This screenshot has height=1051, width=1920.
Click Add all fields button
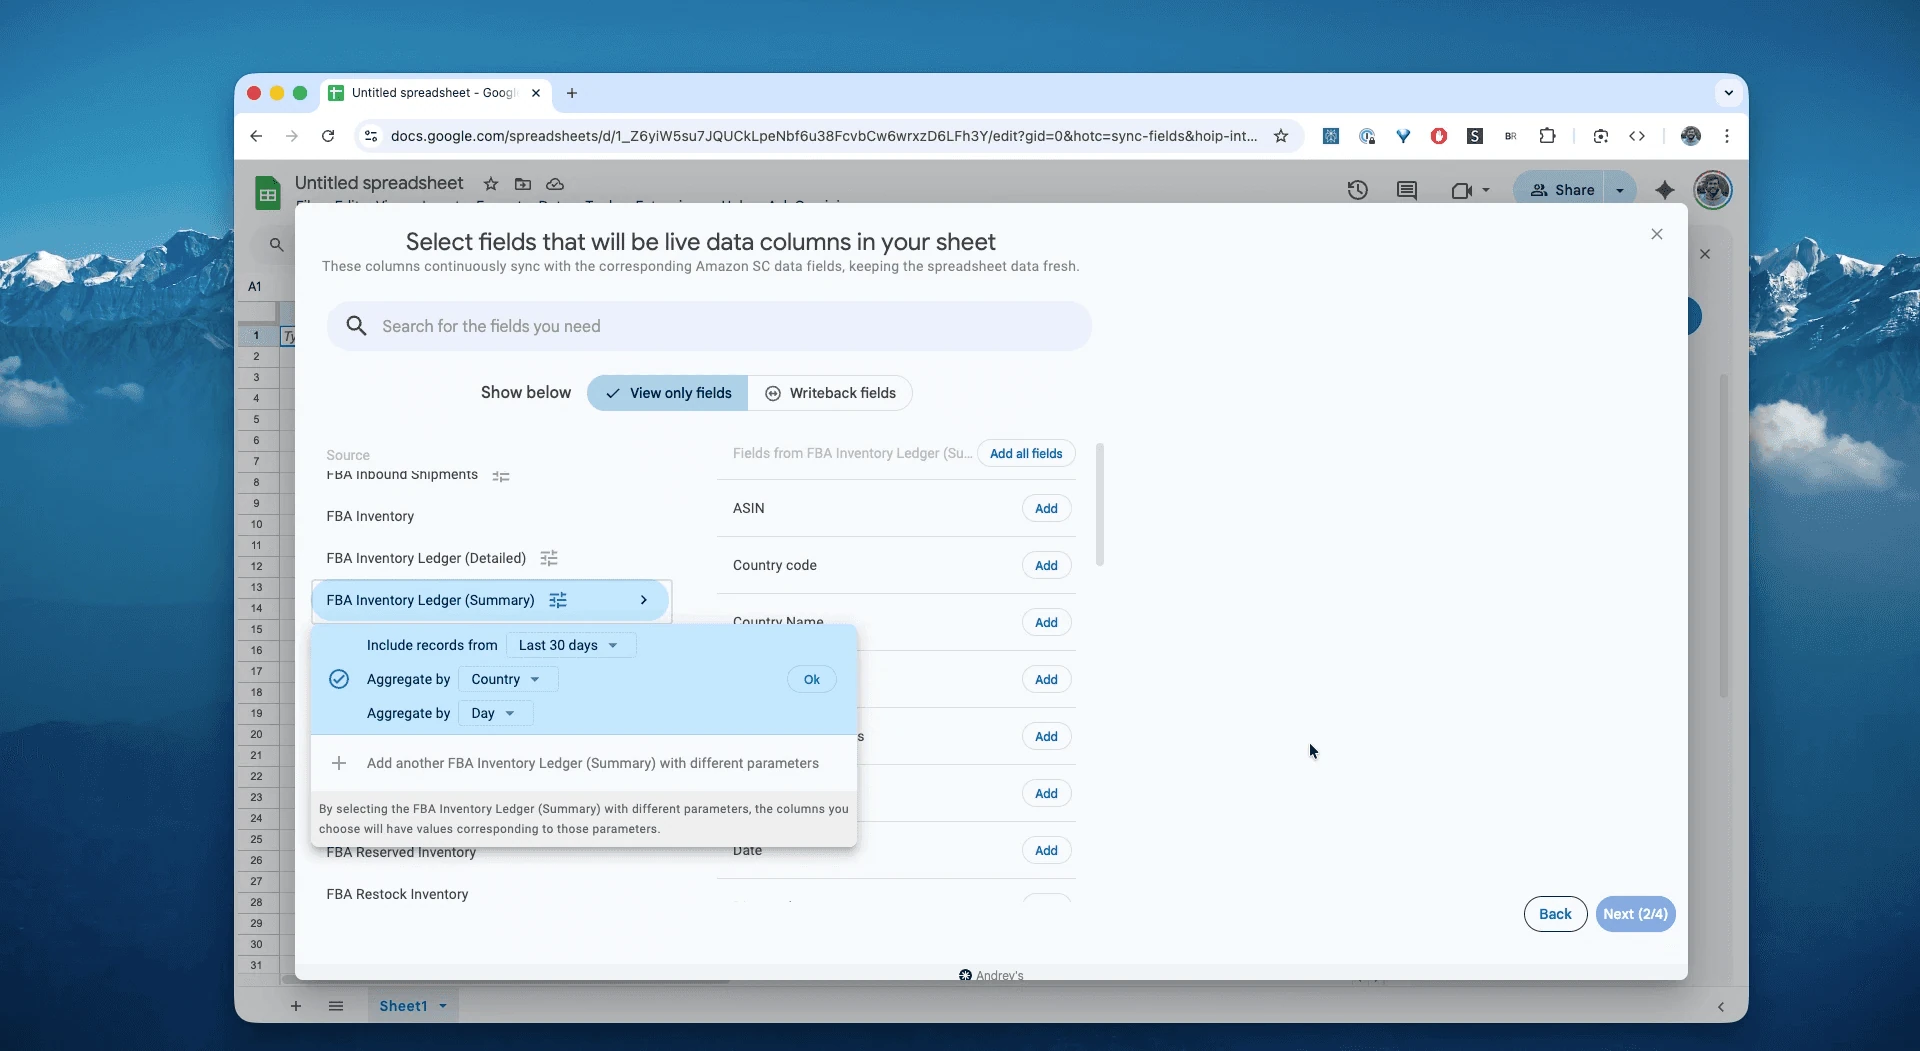click(1026, 453)
